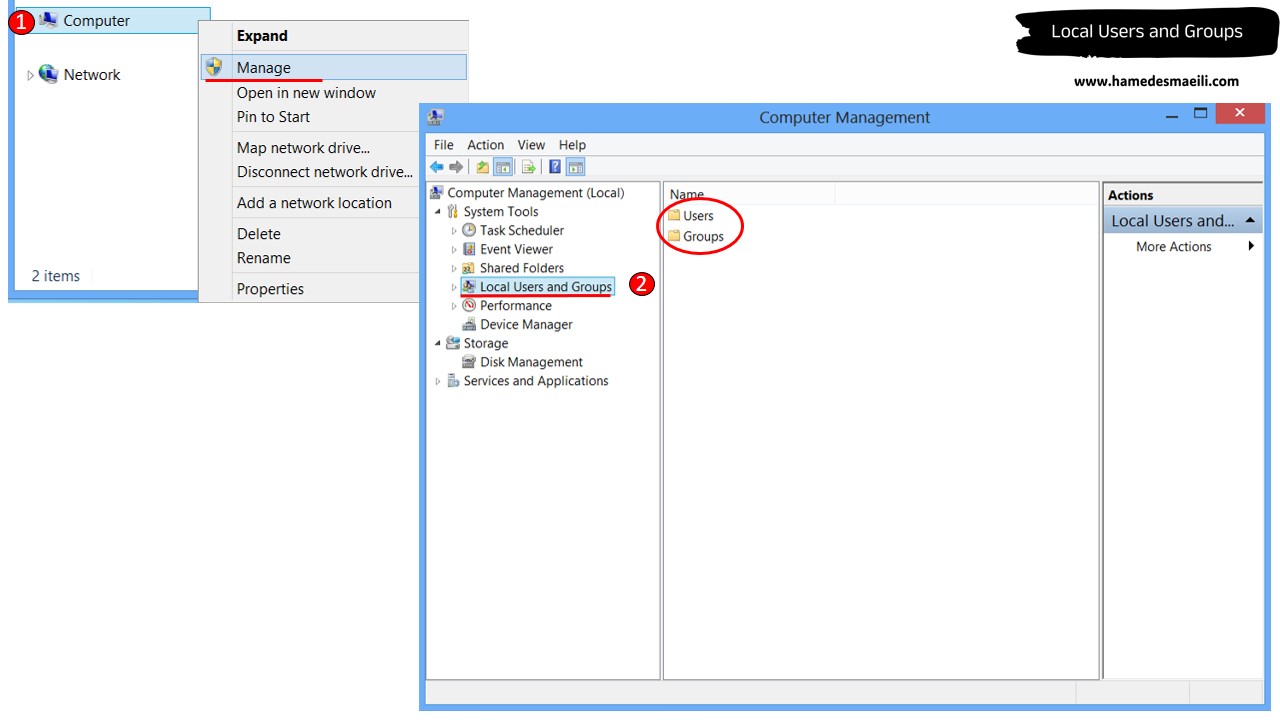Click the Export List toolbar icon
Viewport: 1280px width, 720px height.
[529, 167]
